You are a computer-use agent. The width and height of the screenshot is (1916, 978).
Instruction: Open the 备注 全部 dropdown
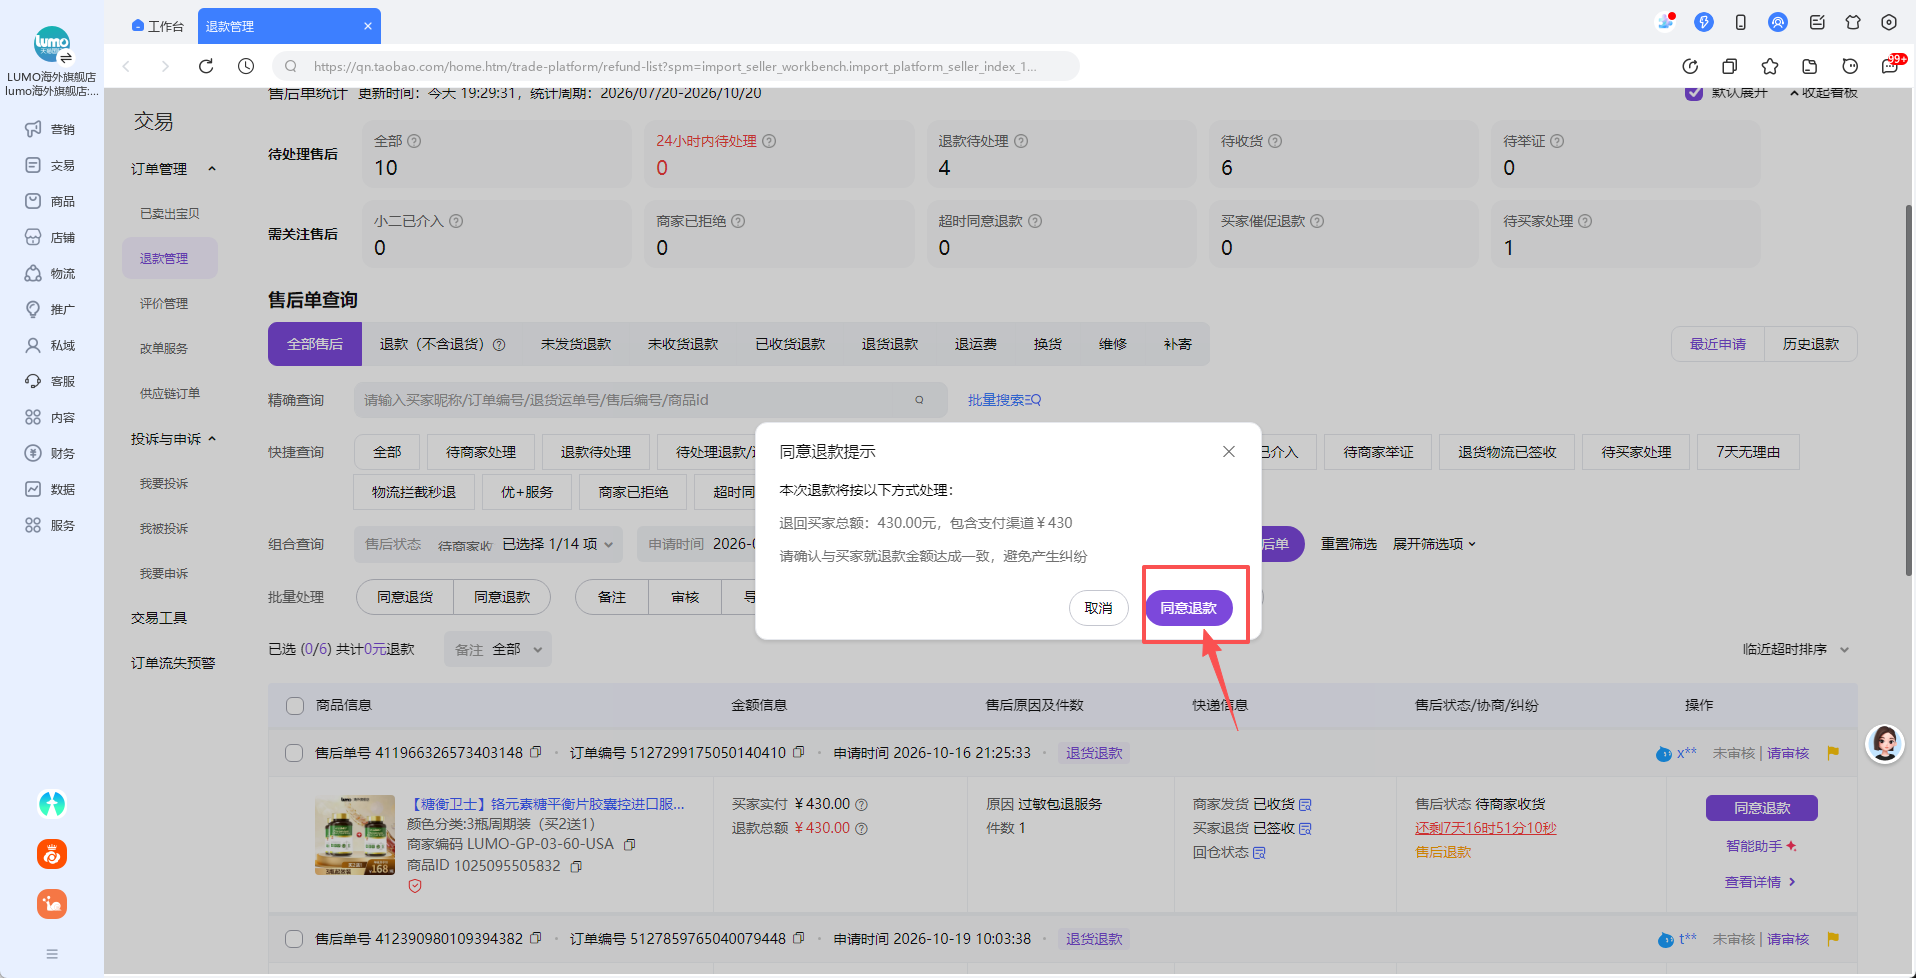tap(498, 650)
